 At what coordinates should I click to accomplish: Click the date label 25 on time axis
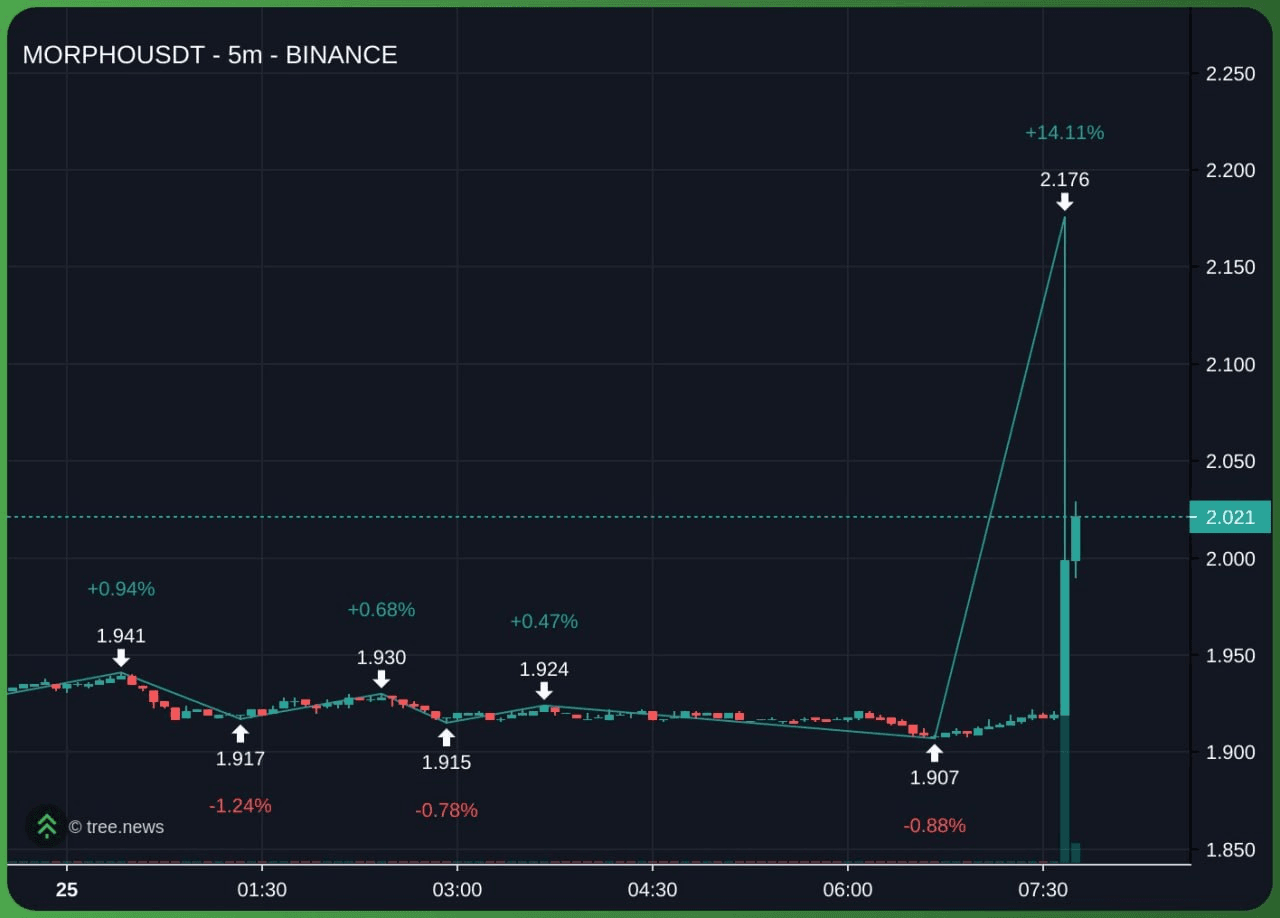pyautogui.click(x=67, y=890)
